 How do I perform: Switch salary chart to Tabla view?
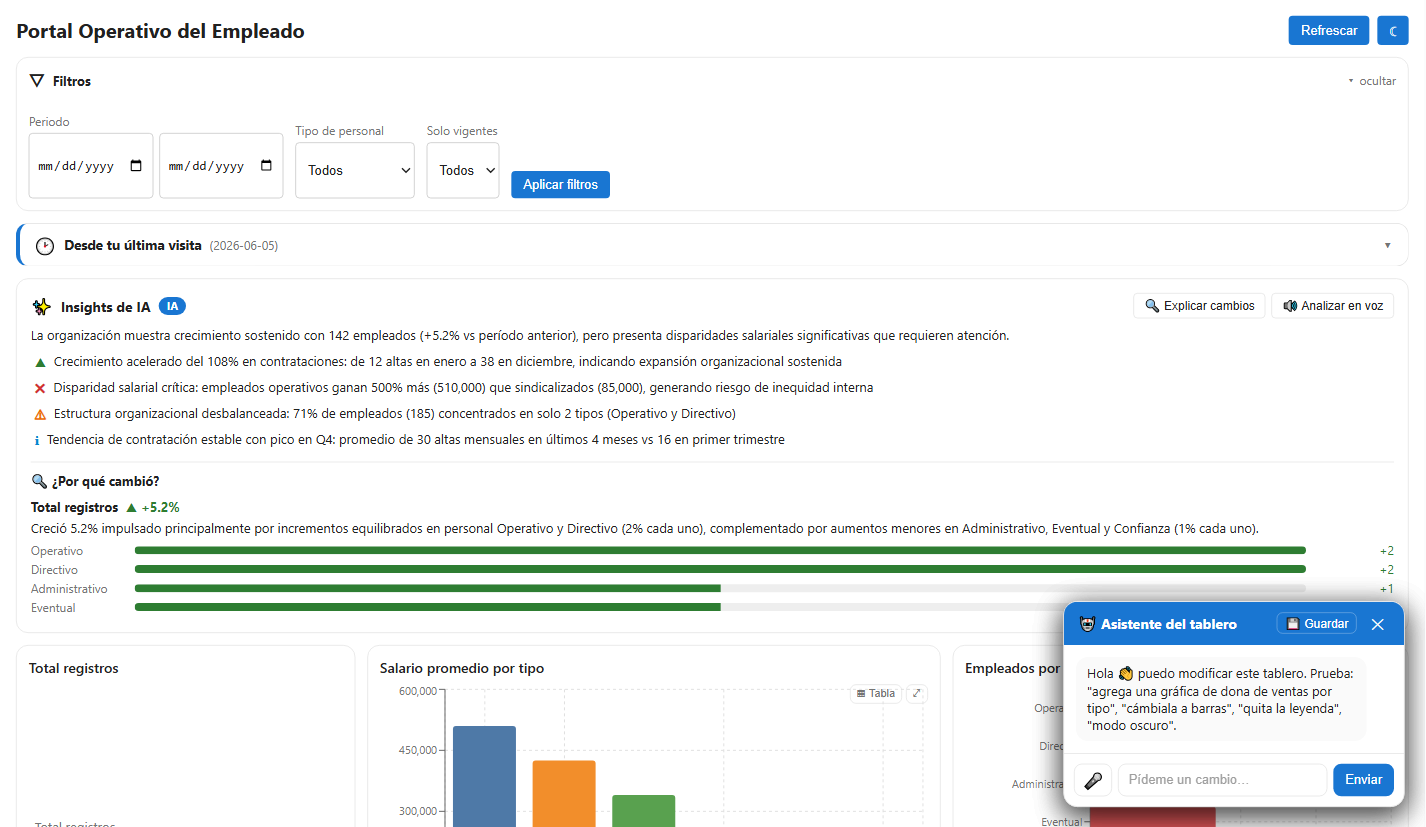tap(876, 693)
